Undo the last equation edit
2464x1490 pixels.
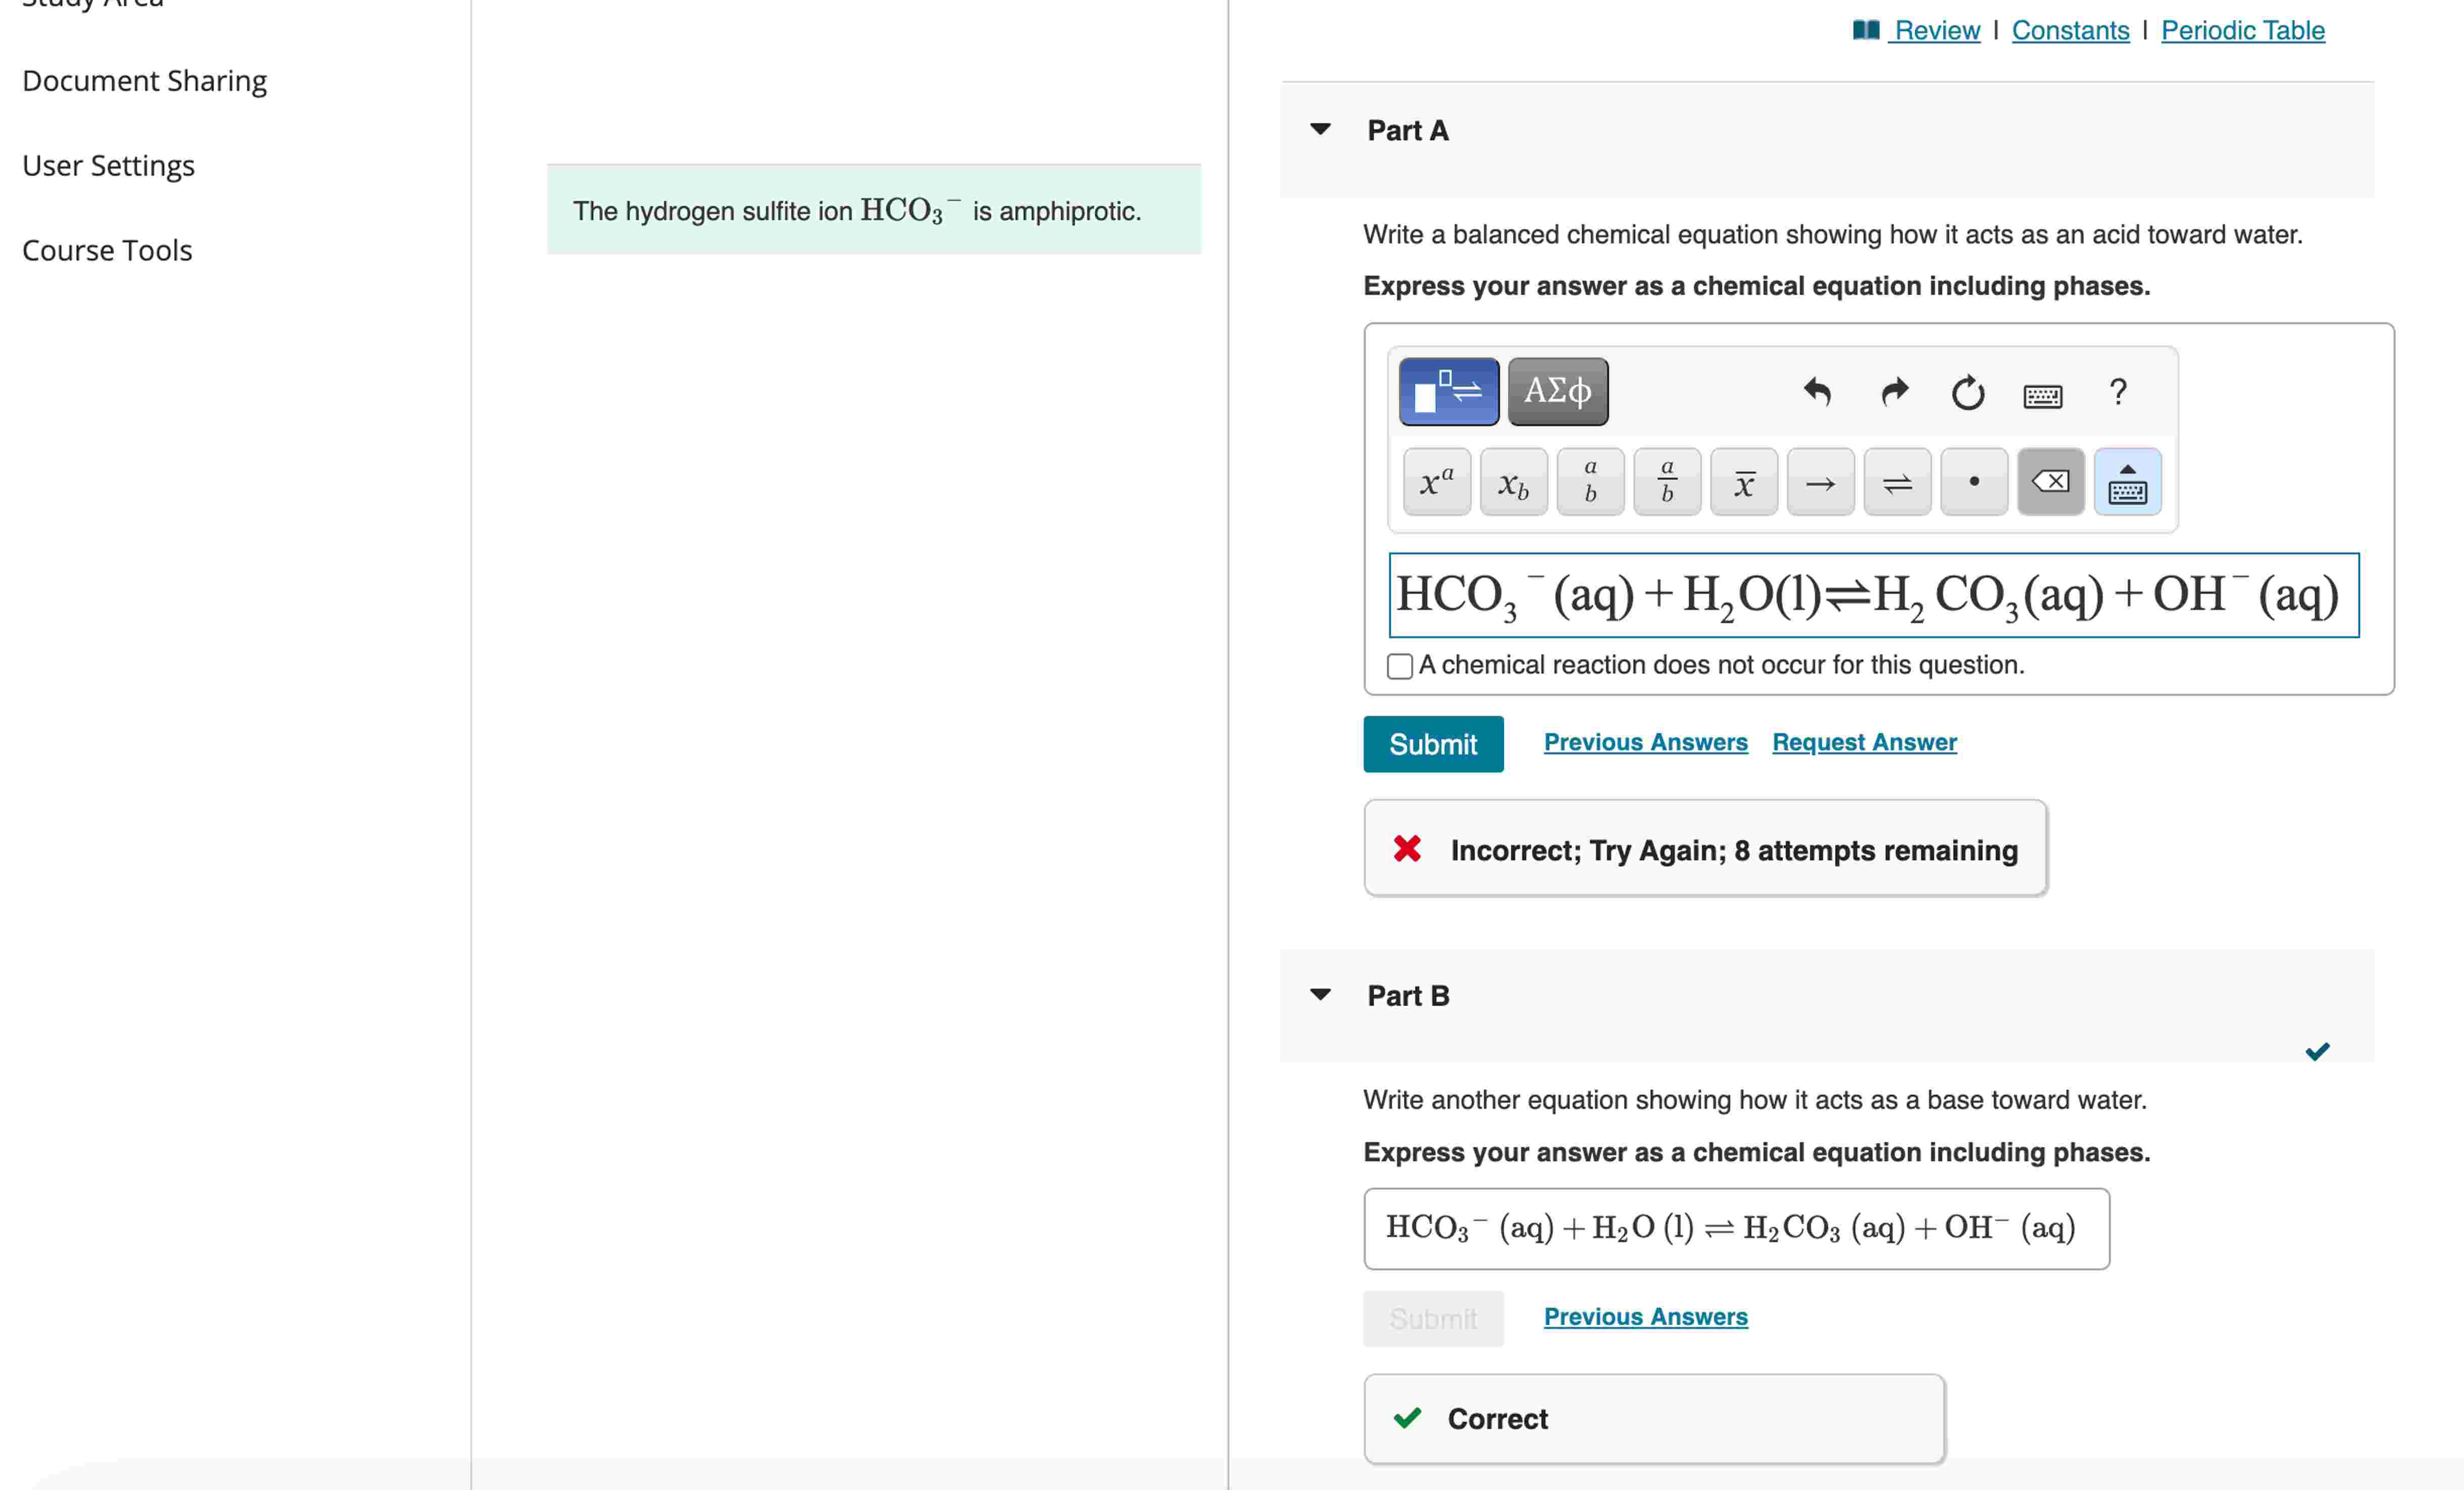[x=1817, y=392]
